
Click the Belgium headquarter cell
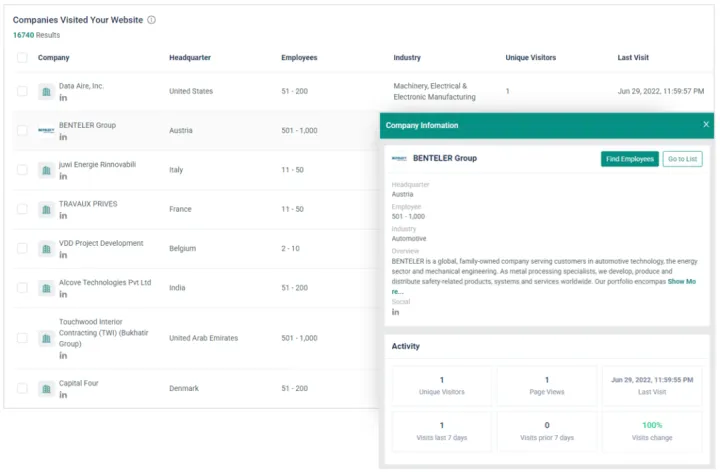click(x=182, y=248)
